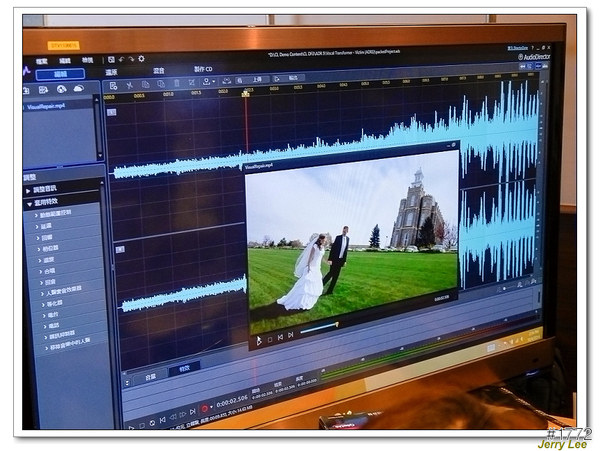This screenshot has height=451, width=600.
Task: Toggle the channel marker on the upper waveform track
Action: tap(112, 112)
